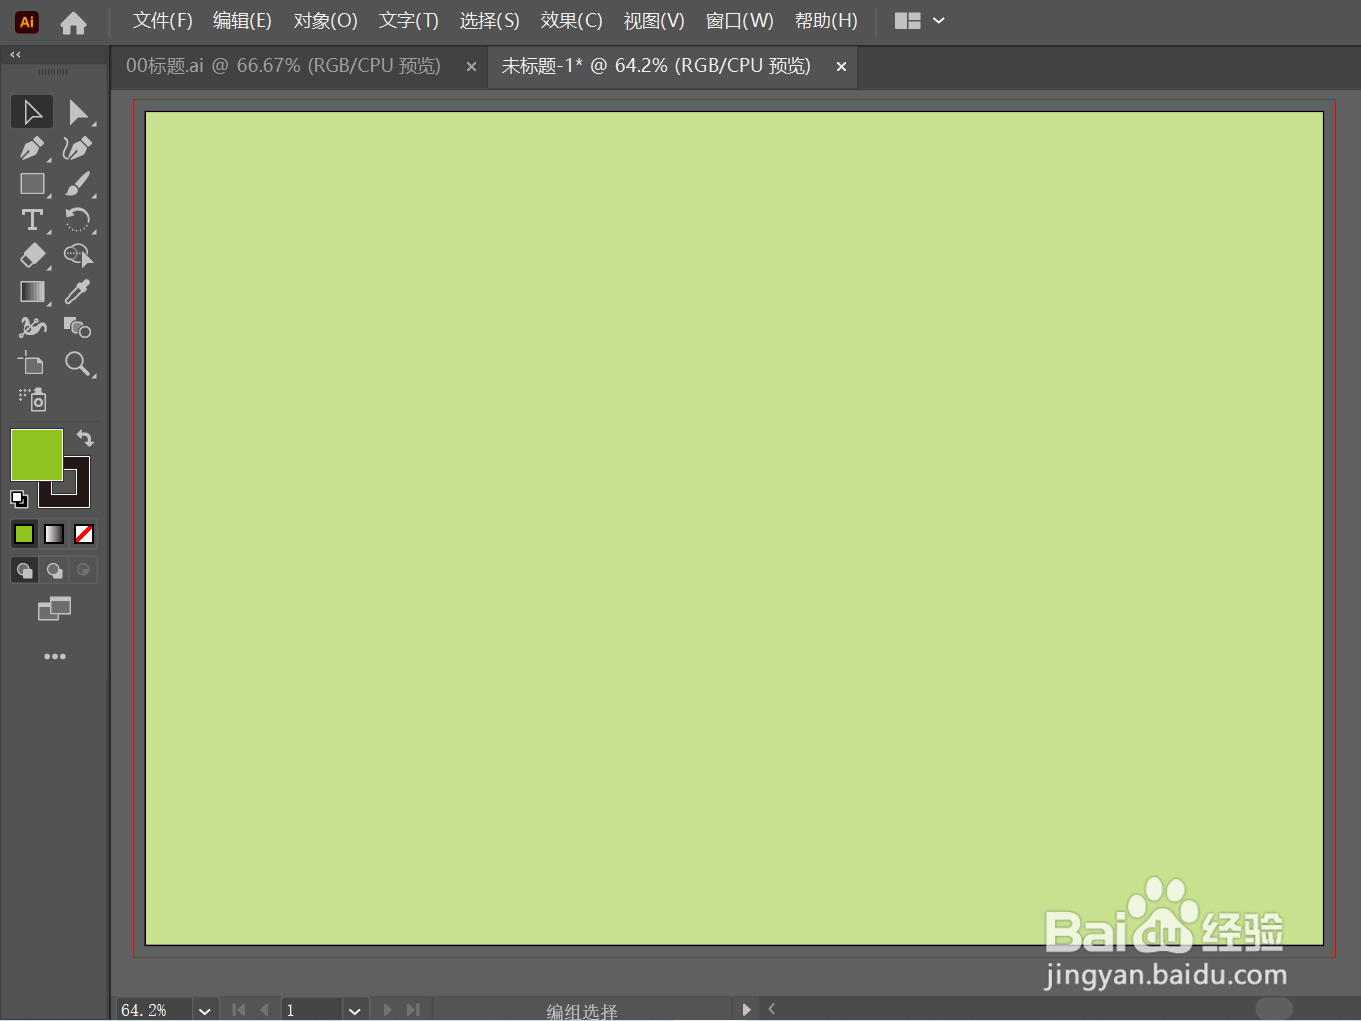Open the zoom level dropdown
The height and width of the screenshot is (1021, 1361).
[x=204, y=1010]
